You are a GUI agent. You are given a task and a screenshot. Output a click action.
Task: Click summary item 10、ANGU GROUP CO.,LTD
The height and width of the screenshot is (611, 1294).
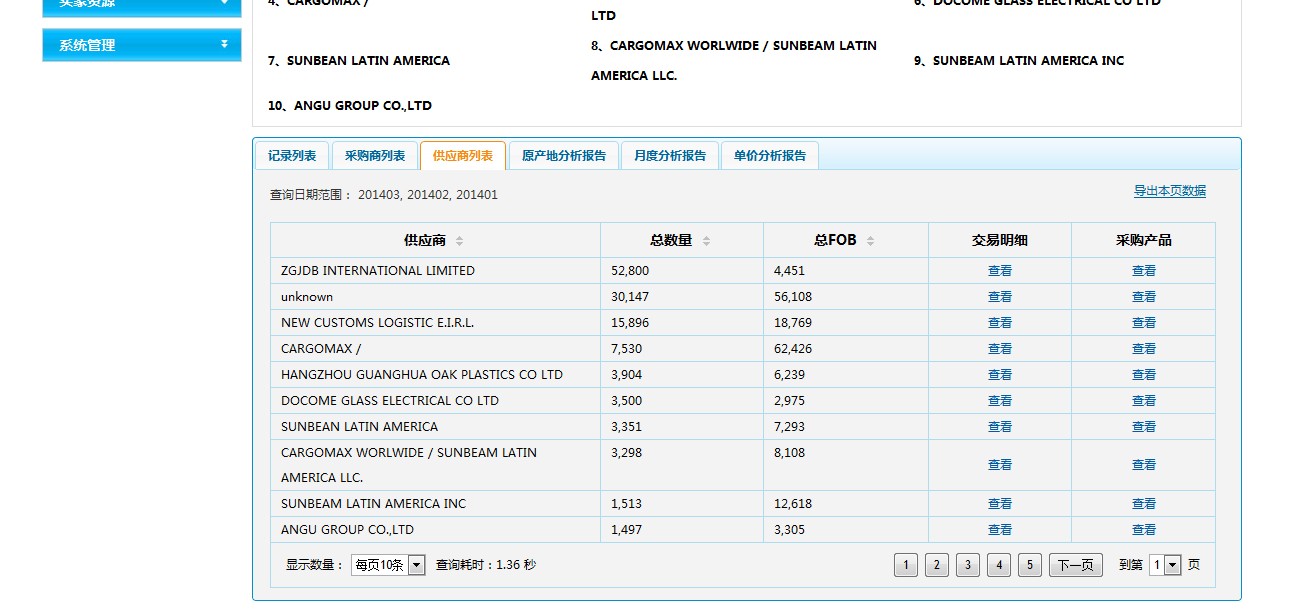point(350,106)
